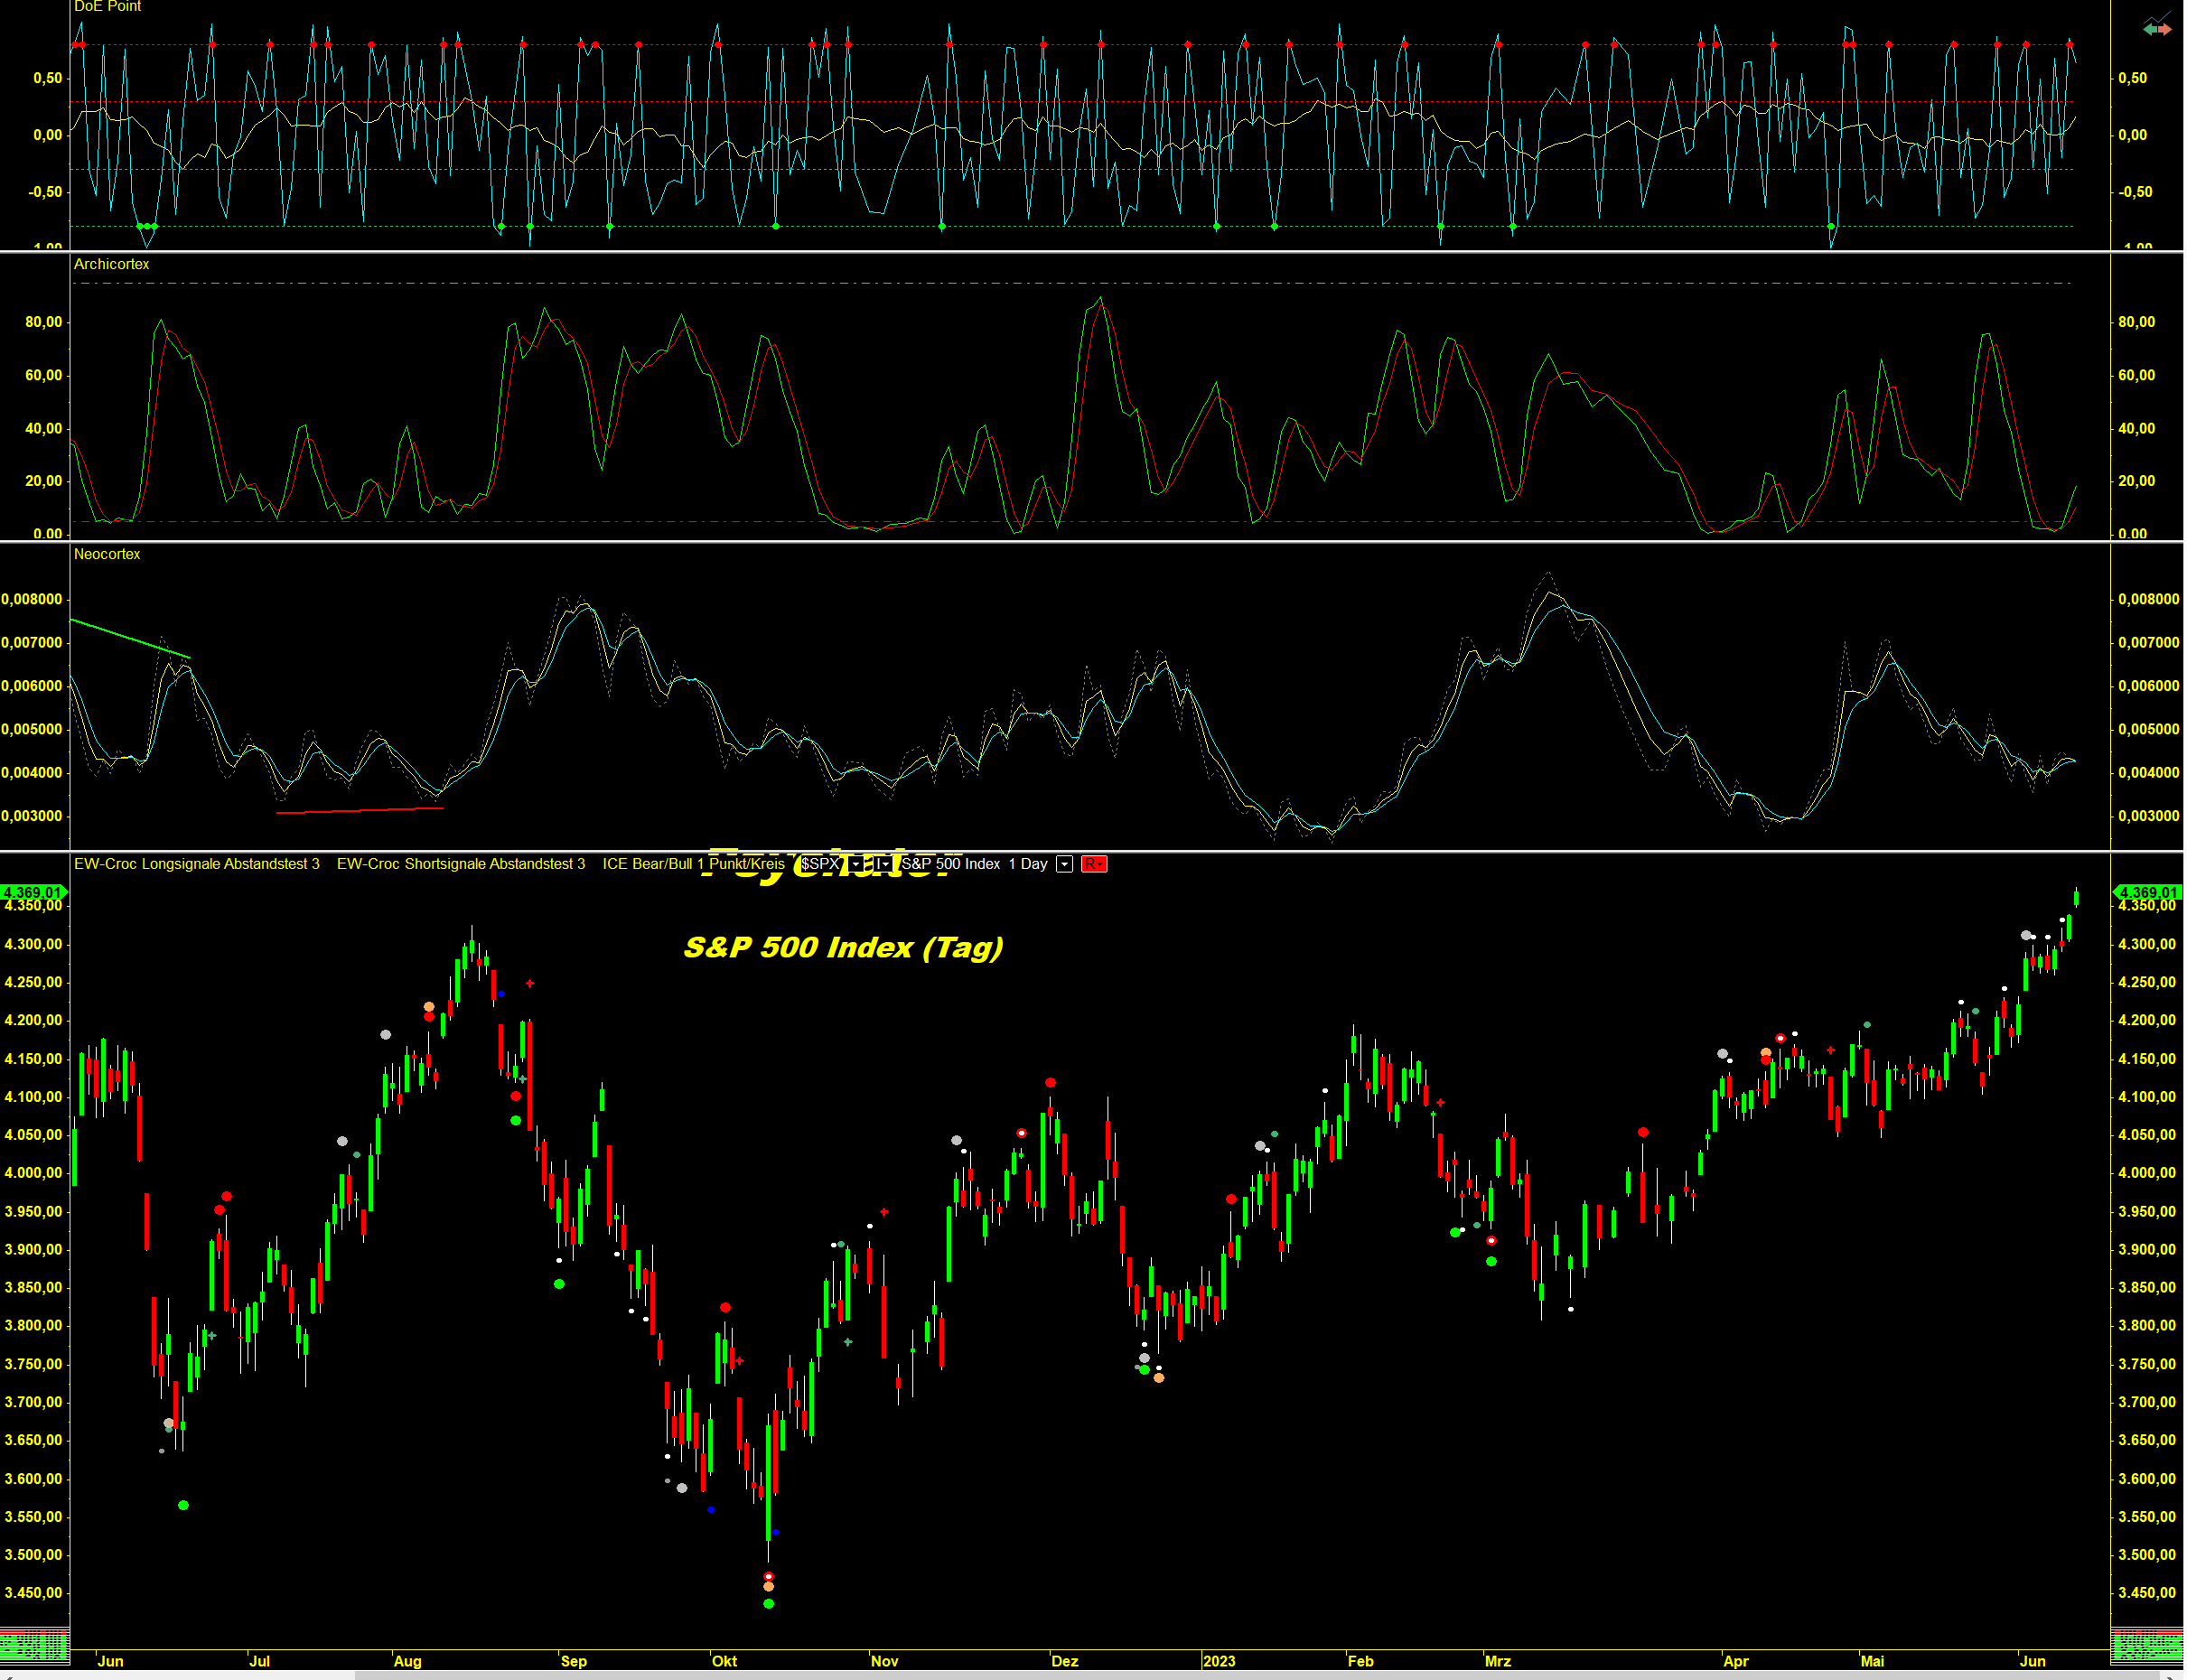Click the striped green-red box bottom left
Screen dimensions: 2187x1680
tap(34, 1645)
